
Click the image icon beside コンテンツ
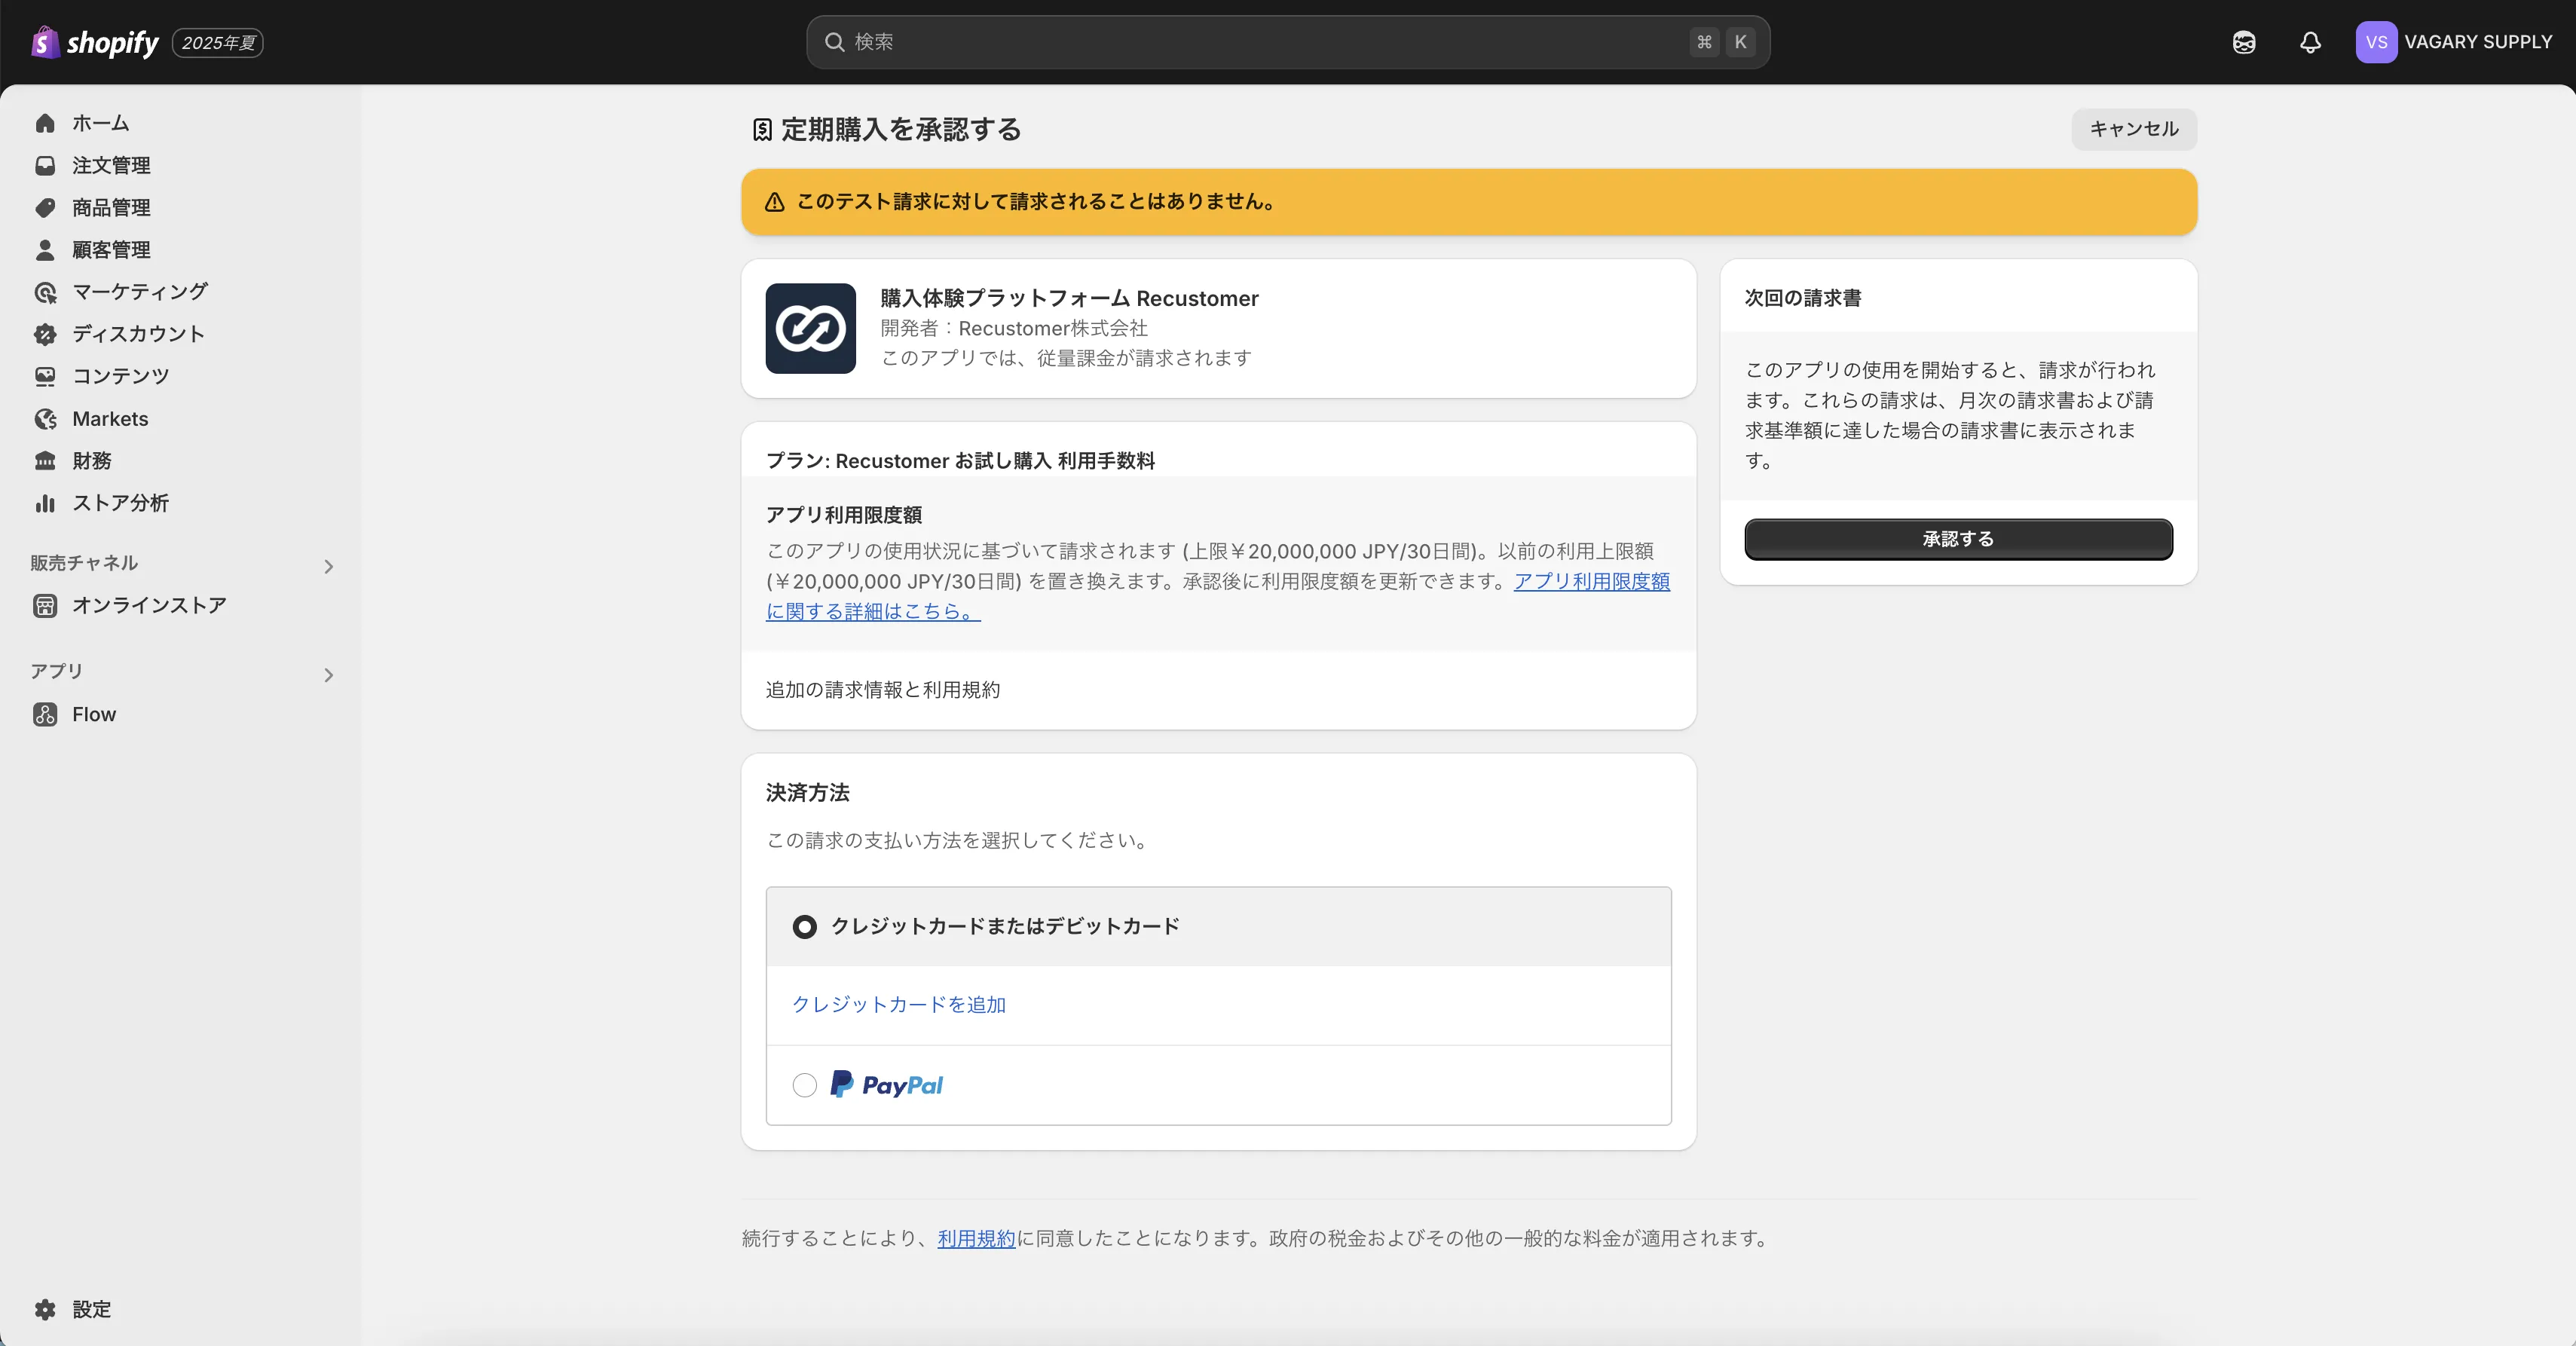coord(45,376)
